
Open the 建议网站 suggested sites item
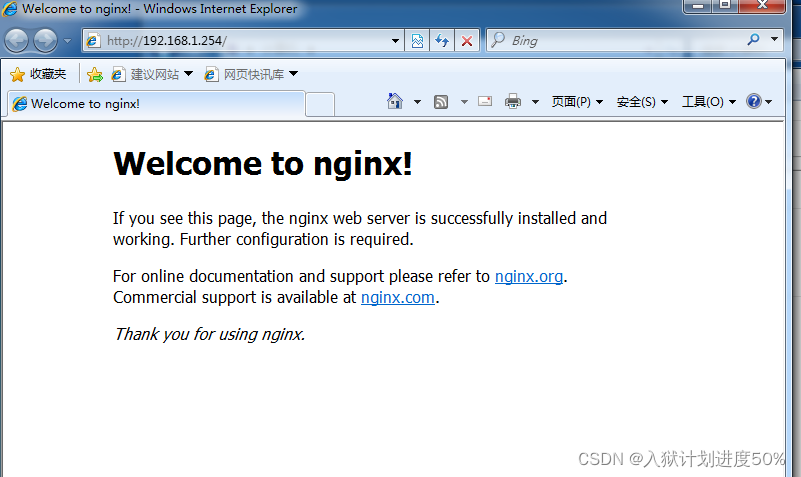pyautogui.click(x=152, y=75)
